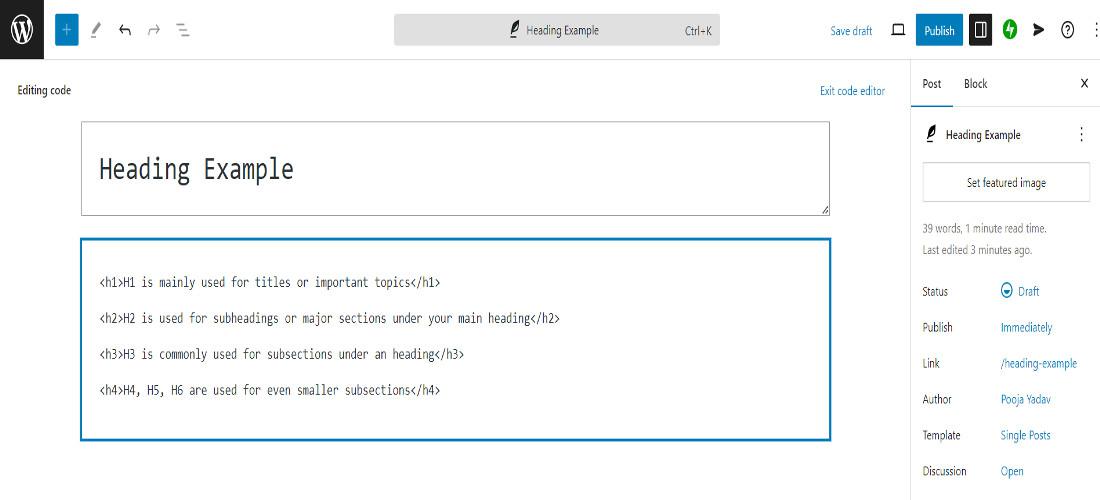
Task: Click the Heading Example title field
Action: pos(455,169)
